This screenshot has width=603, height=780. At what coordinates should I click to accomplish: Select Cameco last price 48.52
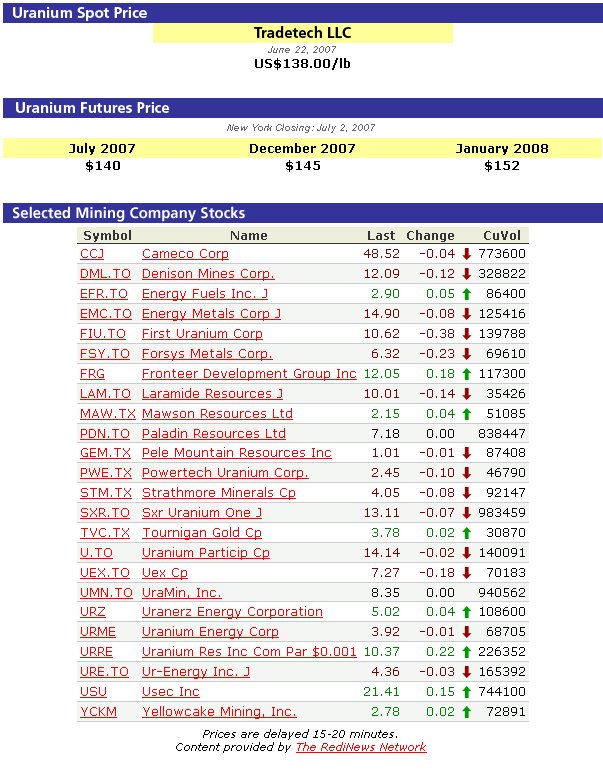382,254
